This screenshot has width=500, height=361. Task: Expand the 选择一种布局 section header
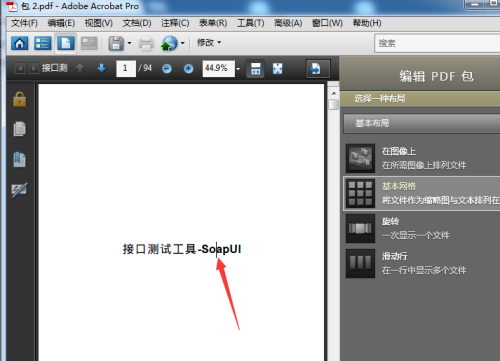(420, 98)
